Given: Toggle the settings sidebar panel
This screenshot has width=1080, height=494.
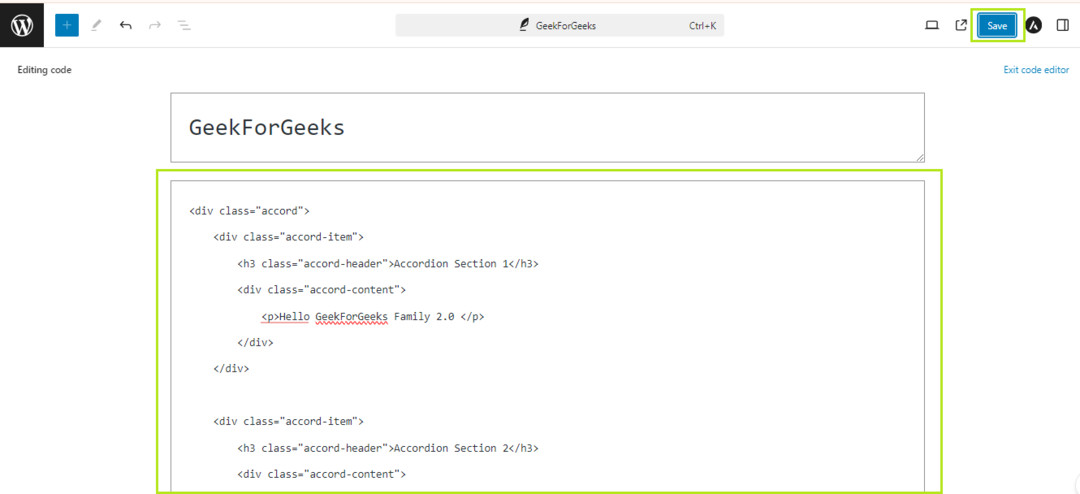Looking at the screenshot, I should [1062, 25].
